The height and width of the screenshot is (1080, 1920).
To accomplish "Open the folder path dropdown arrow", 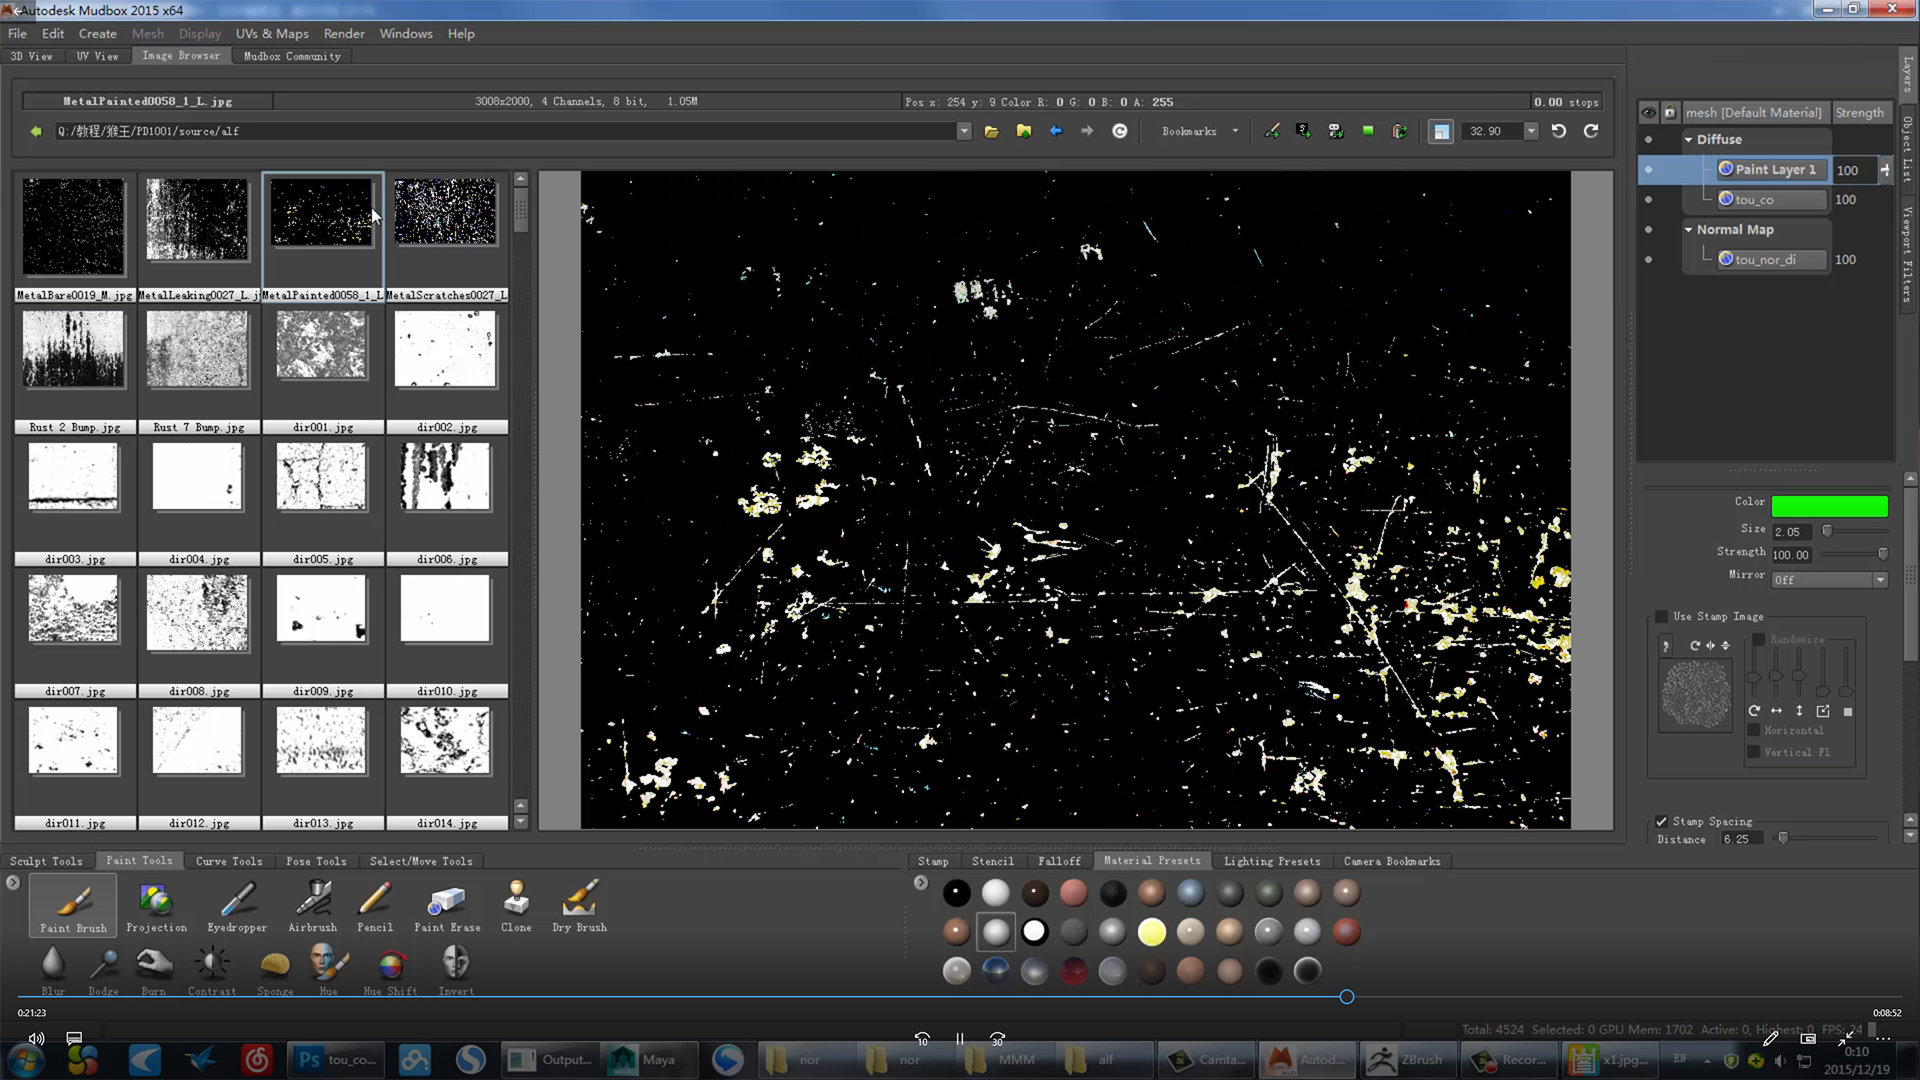I will [x=963, y=131].
